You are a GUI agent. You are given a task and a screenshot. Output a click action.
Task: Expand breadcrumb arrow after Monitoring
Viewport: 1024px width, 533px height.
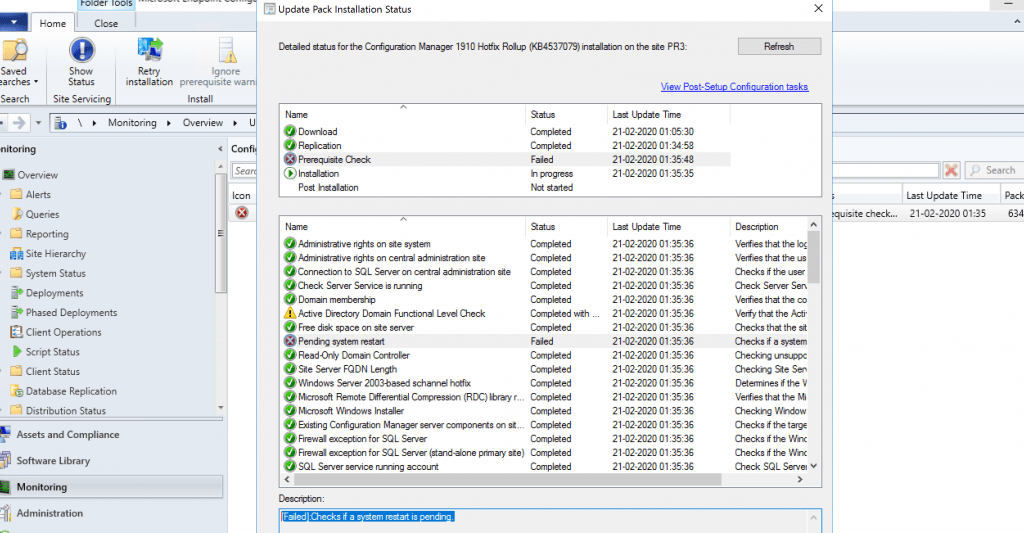pos(168,123)
